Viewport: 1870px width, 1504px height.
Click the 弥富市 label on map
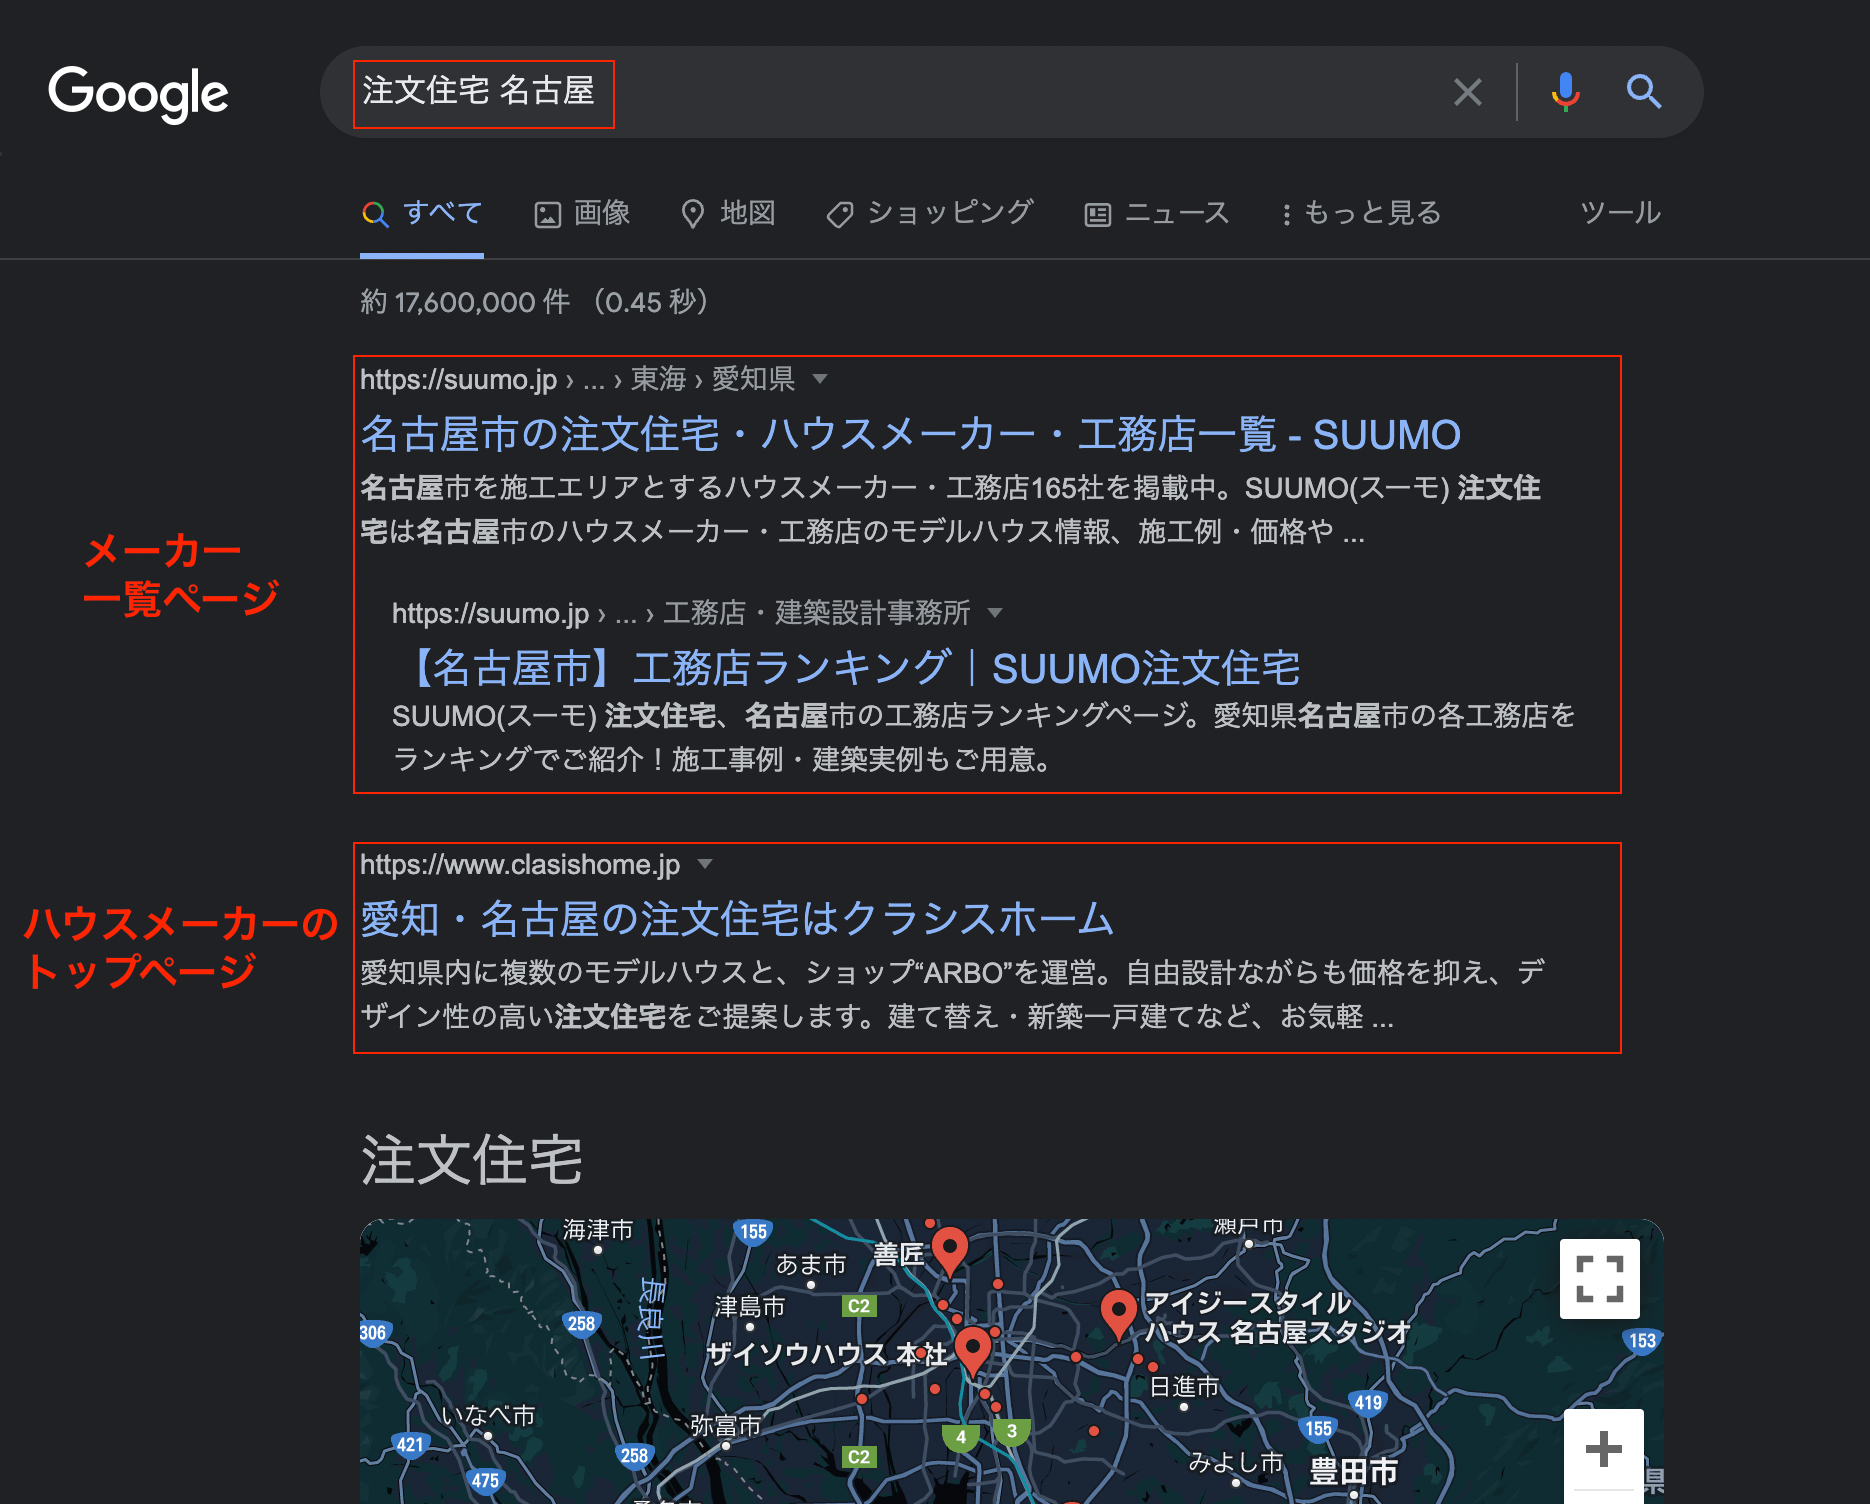tap(725, 1425)
